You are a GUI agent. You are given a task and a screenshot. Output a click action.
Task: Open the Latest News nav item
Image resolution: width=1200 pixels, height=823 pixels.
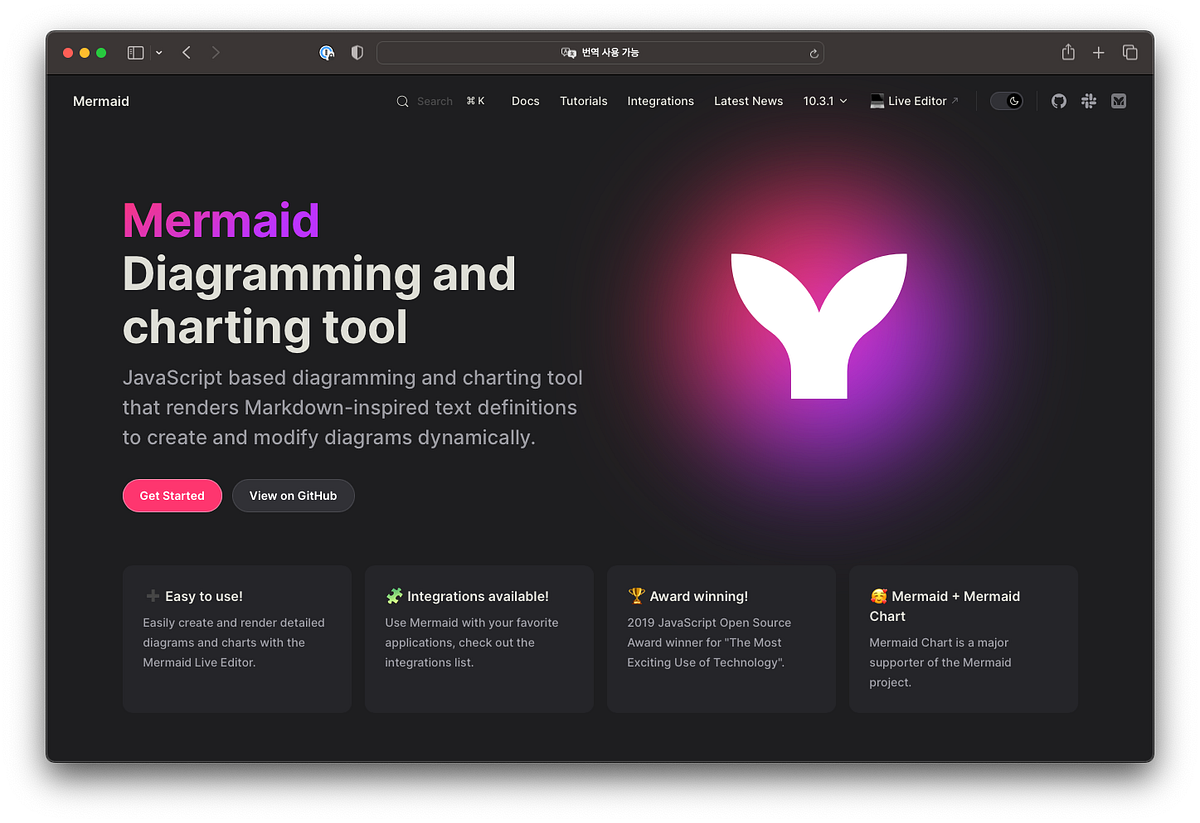pyautogui.click(x=748, y=101)
